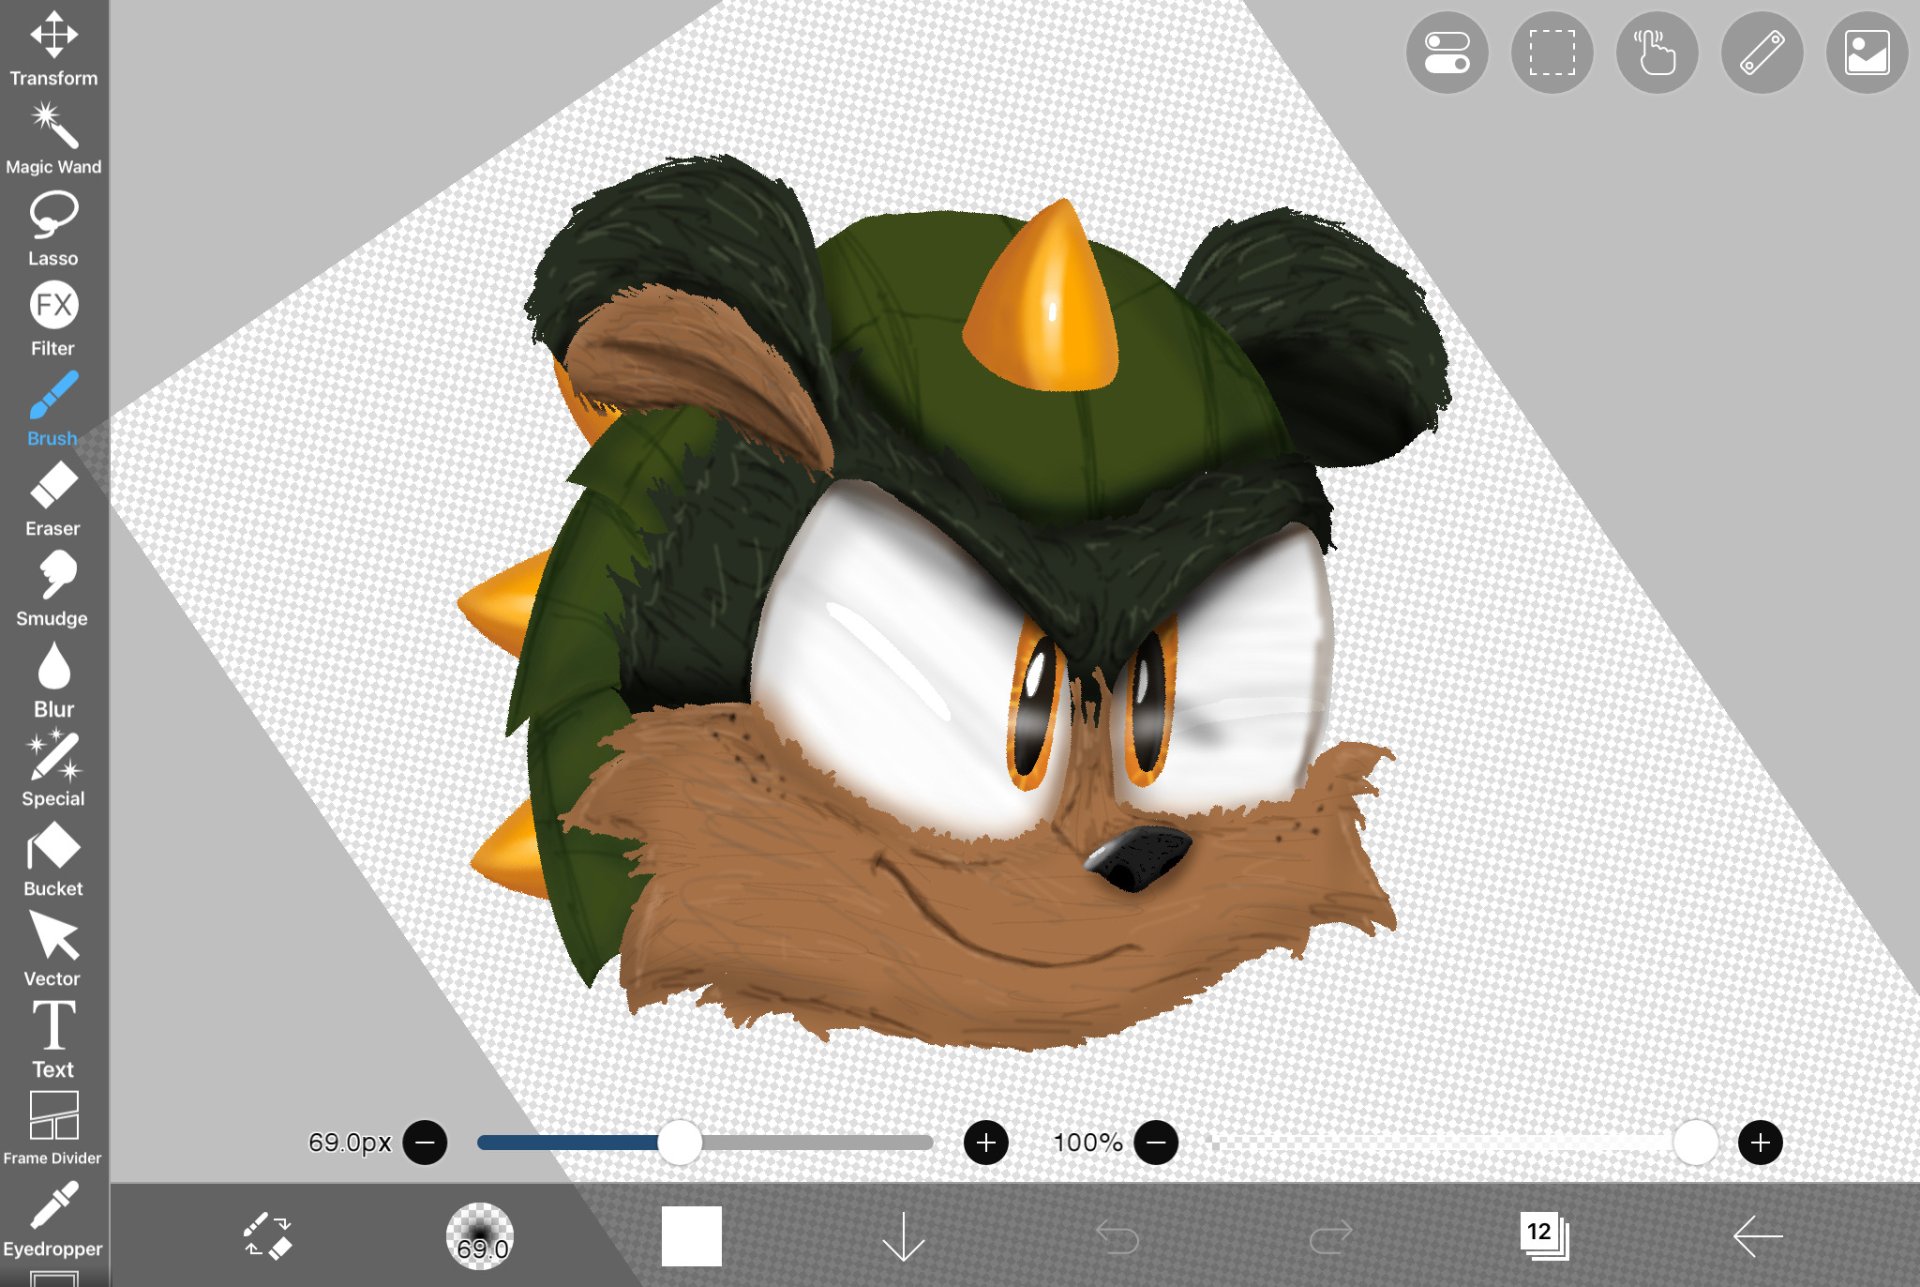Activate the Blur tool
Image resolution: width=1920 pixels, height=1287 pixels.
pos(54,679)
